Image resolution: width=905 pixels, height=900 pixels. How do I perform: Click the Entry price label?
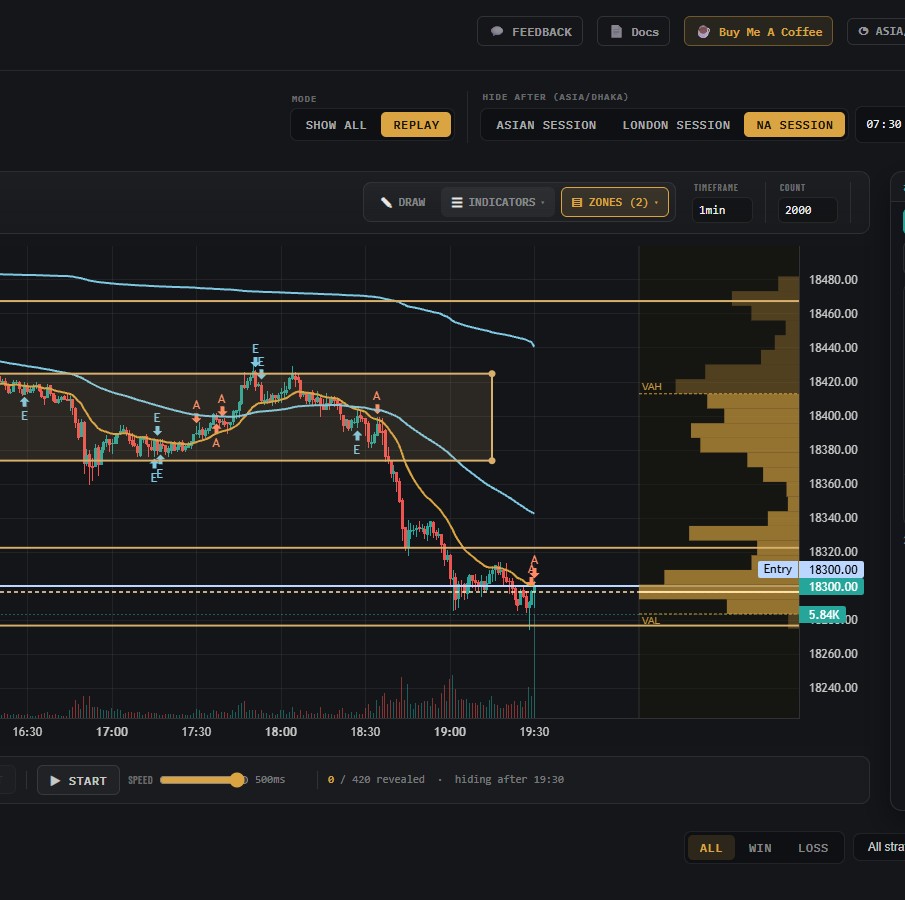[777, 569]
